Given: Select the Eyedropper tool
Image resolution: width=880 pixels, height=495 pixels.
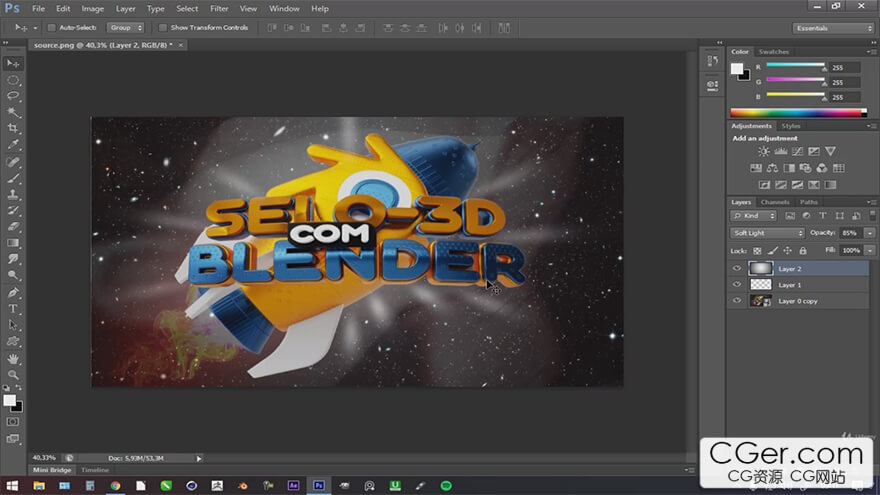Looking at the screenshot, I should click(13, 145).
